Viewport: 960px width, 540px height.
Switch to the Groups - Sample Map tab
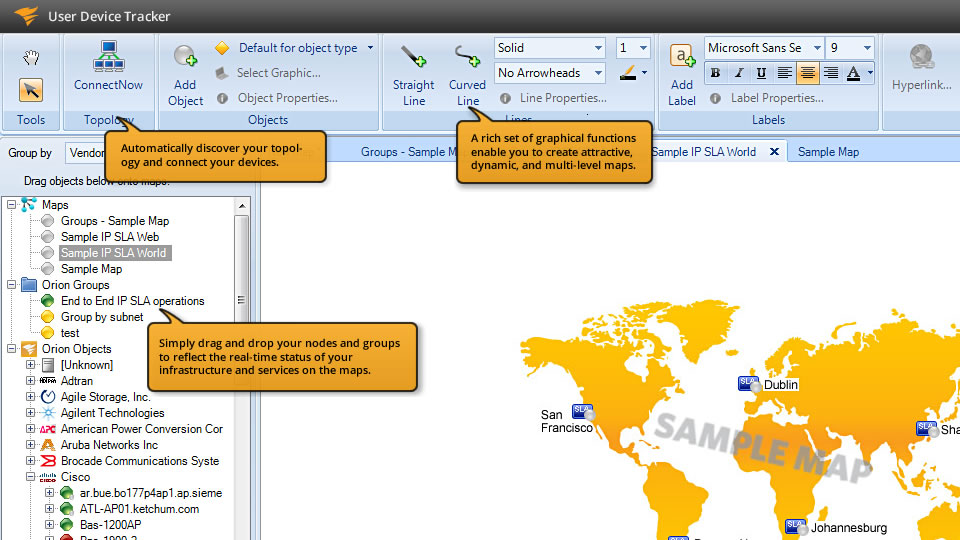point(408,152)
